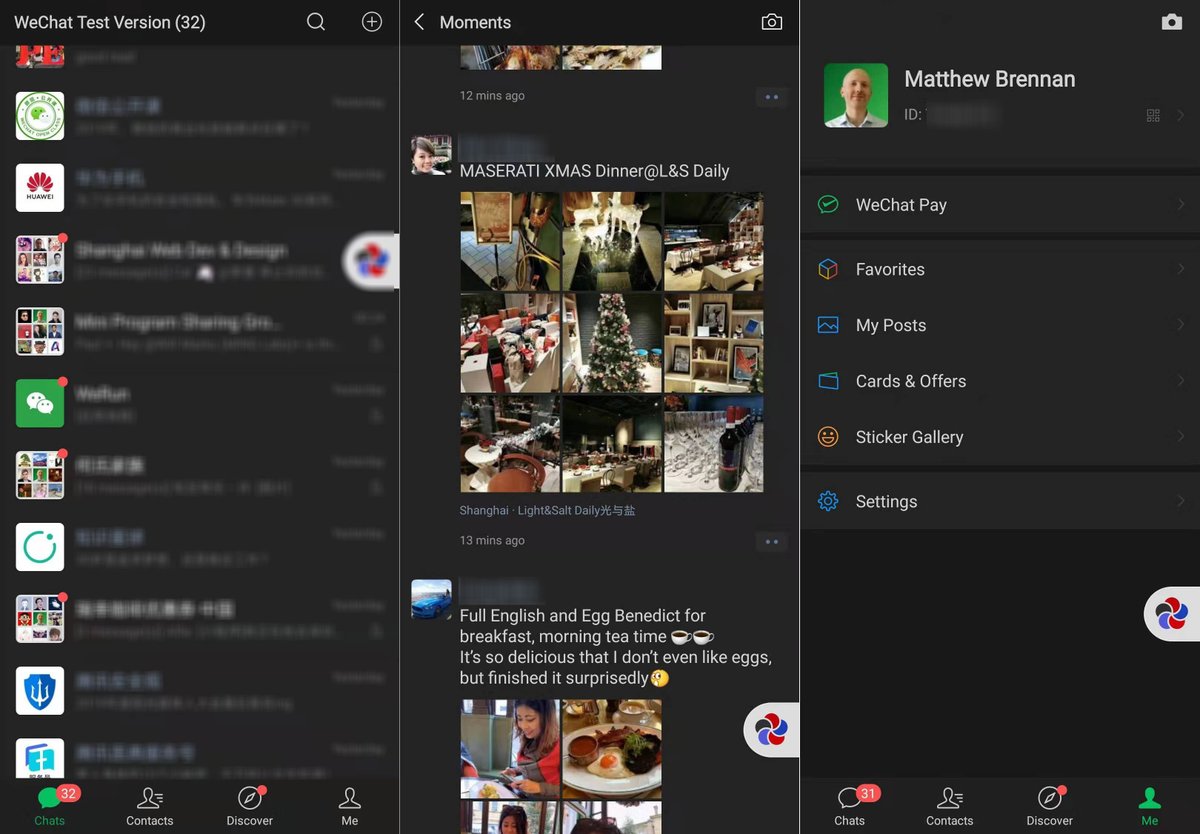Open MASERATI XMAS Dinner poster avatar
This screenshot has height=834, width=1200.
point(431,156)
